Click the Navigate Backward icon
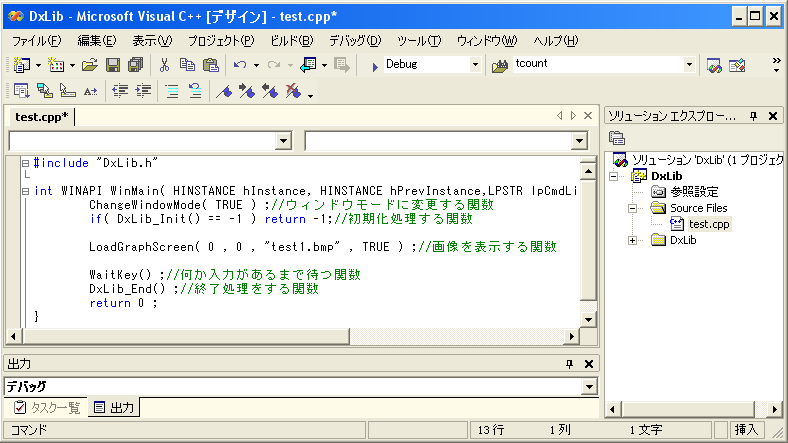This screenshot has height=443, width=788. (308, 65)
